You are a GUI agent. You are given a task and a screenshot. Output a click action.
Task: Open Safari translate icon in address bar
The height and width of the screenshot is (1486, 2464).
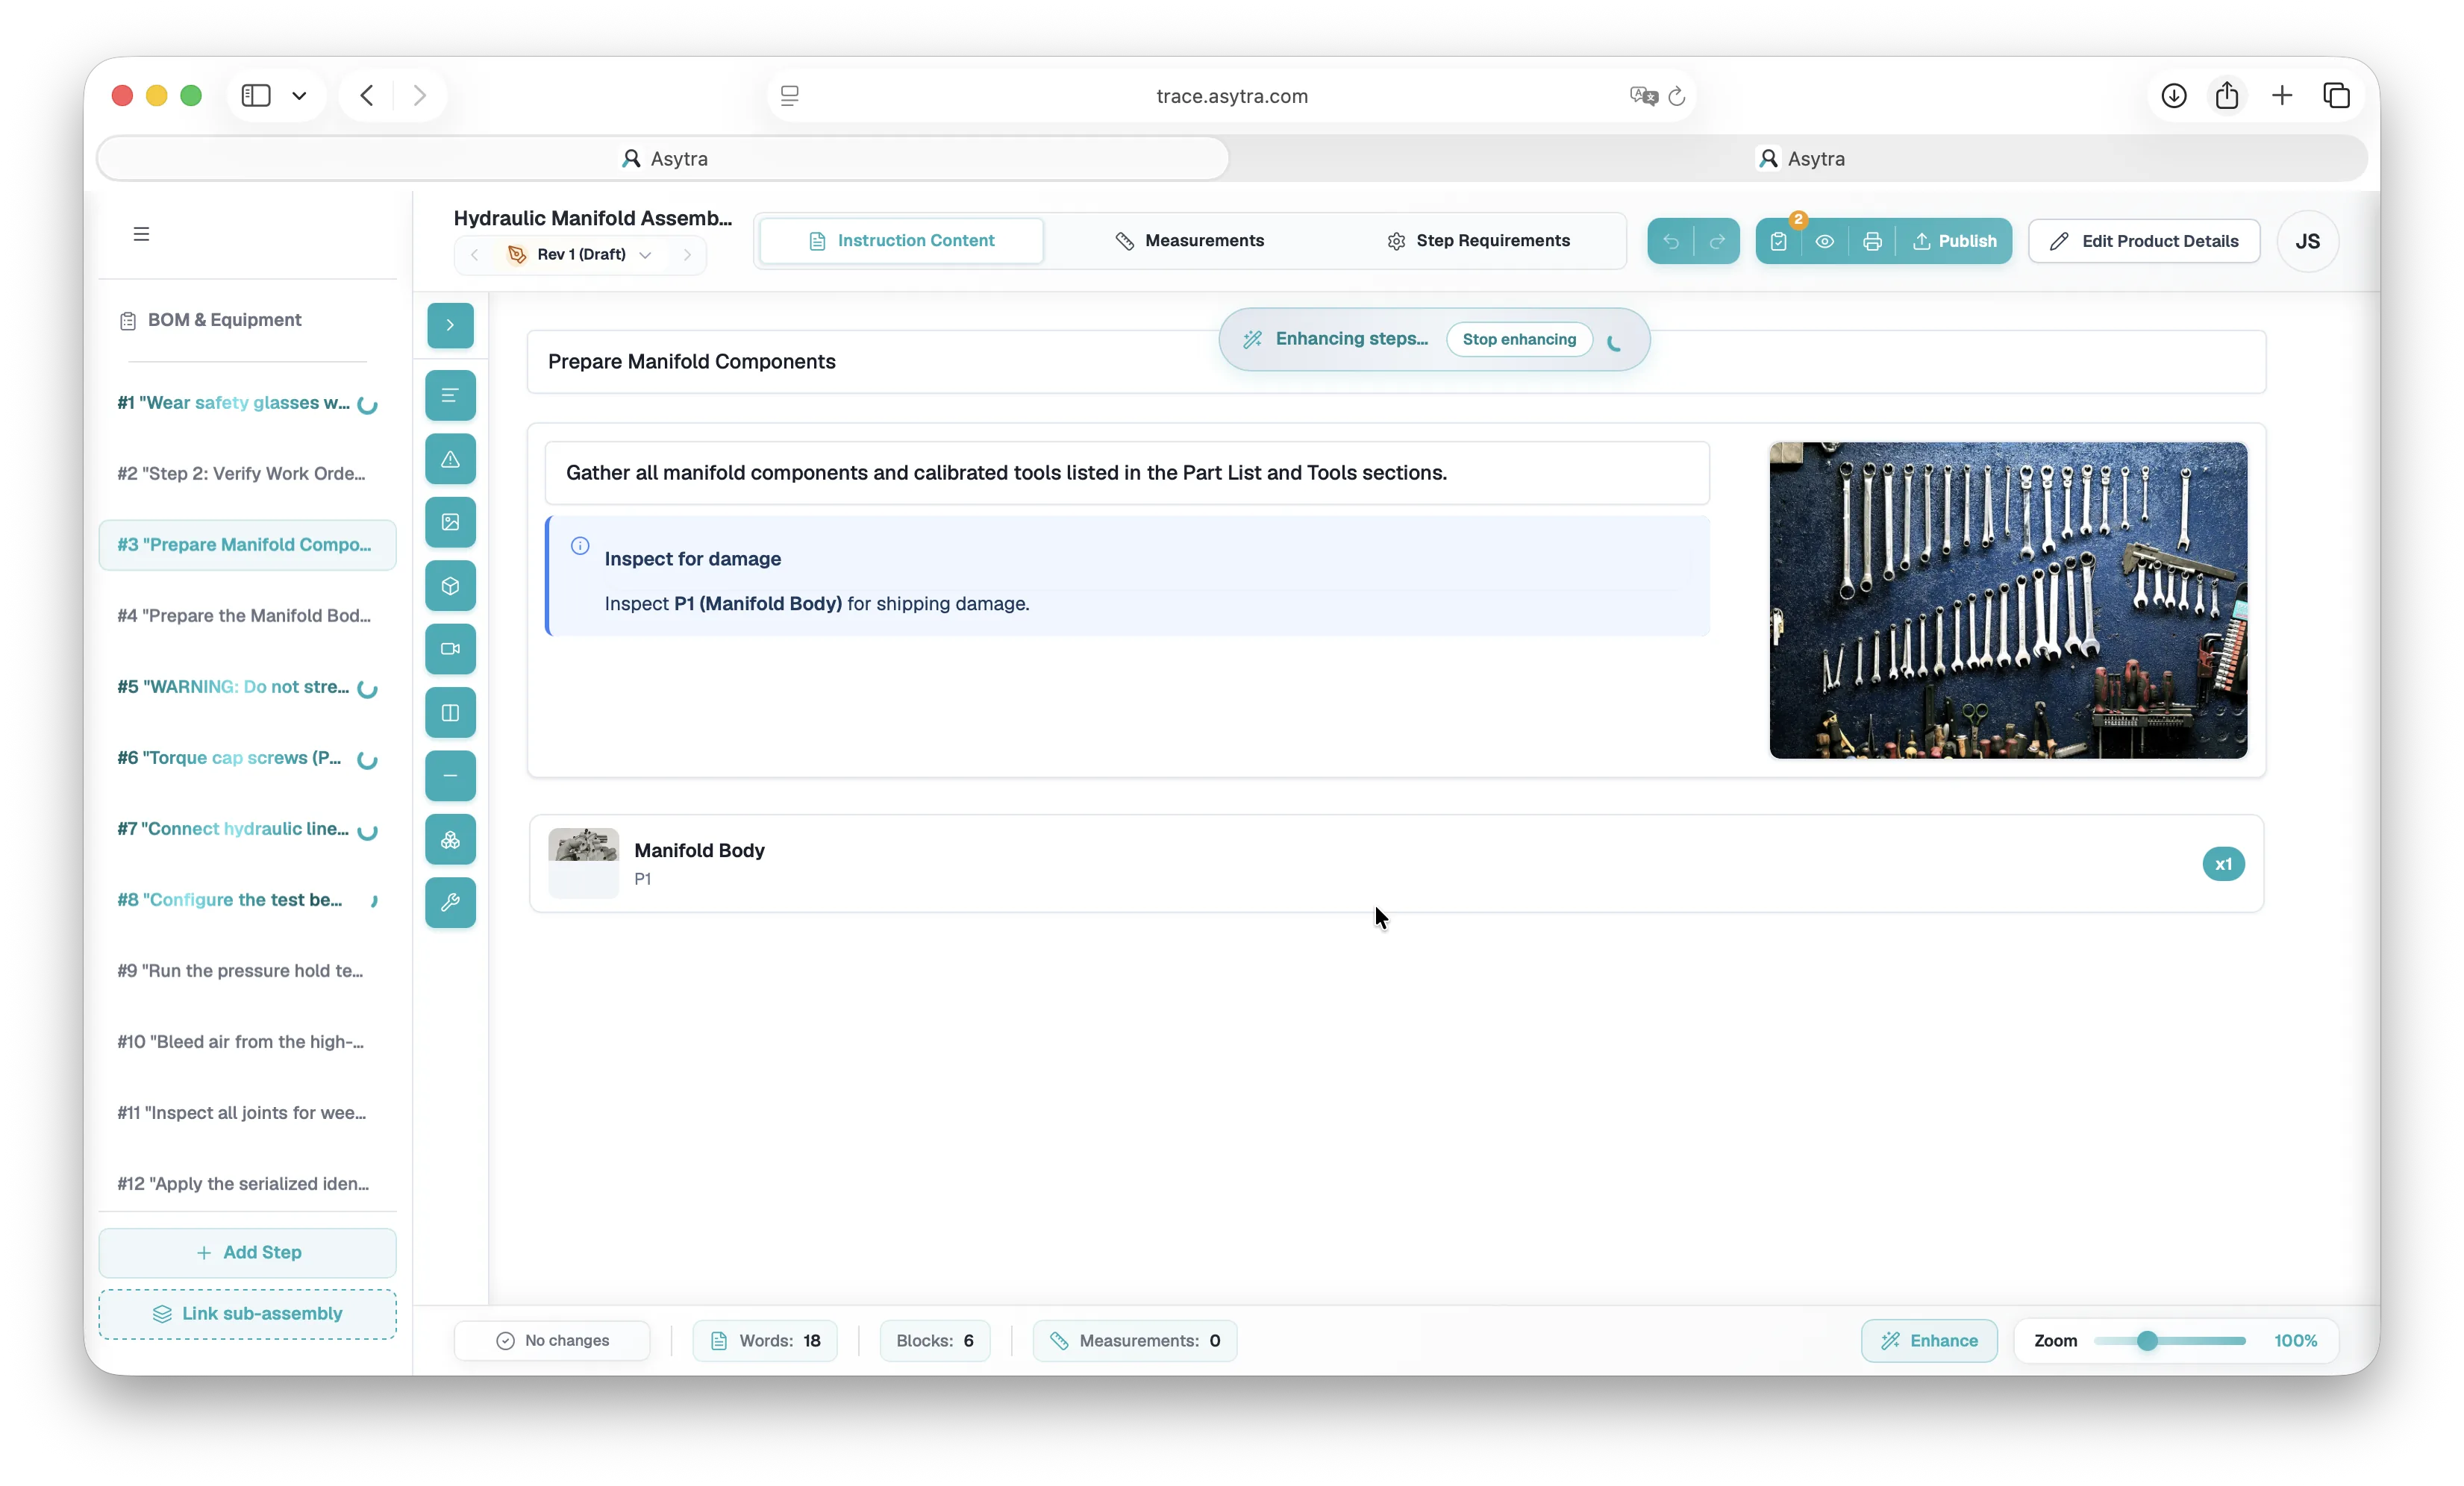1643,96
